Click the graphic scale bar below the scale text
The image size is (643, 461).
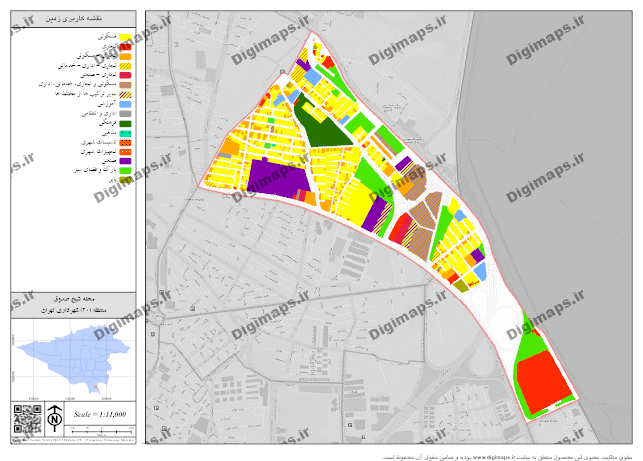point(102,431)
